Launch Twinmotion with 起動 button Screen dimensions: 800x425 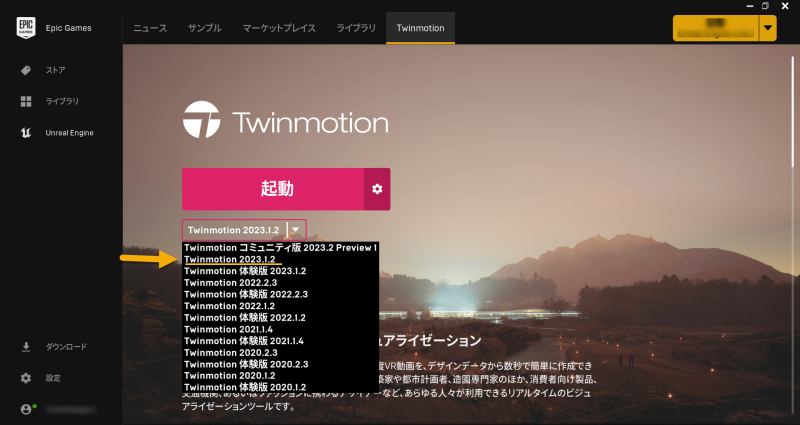(x=273, y=189)
